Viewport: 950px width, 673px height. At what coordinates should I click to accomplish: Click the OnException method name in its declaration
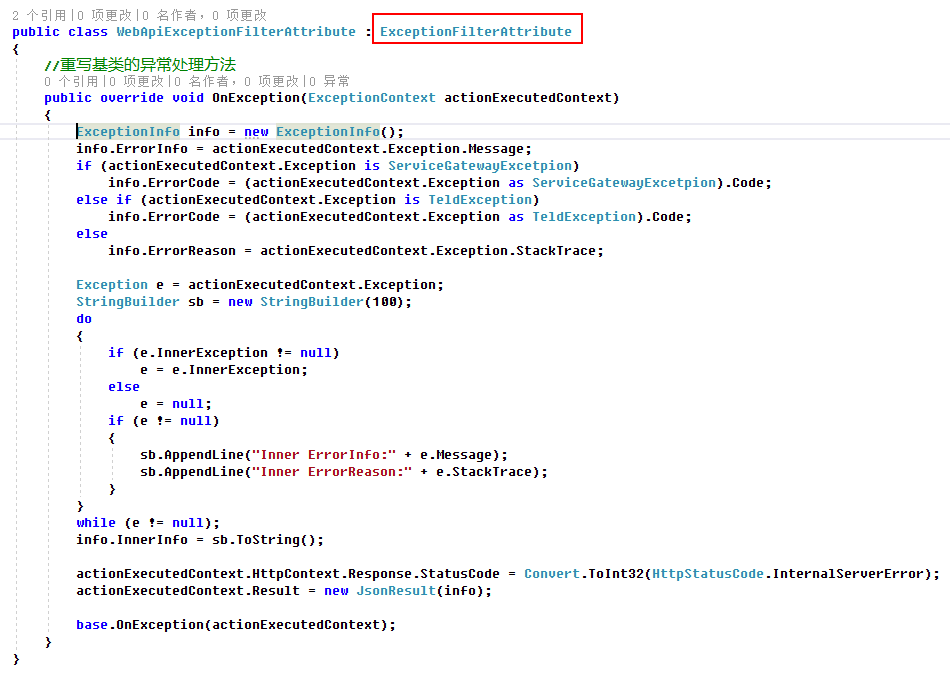point(256,98)
